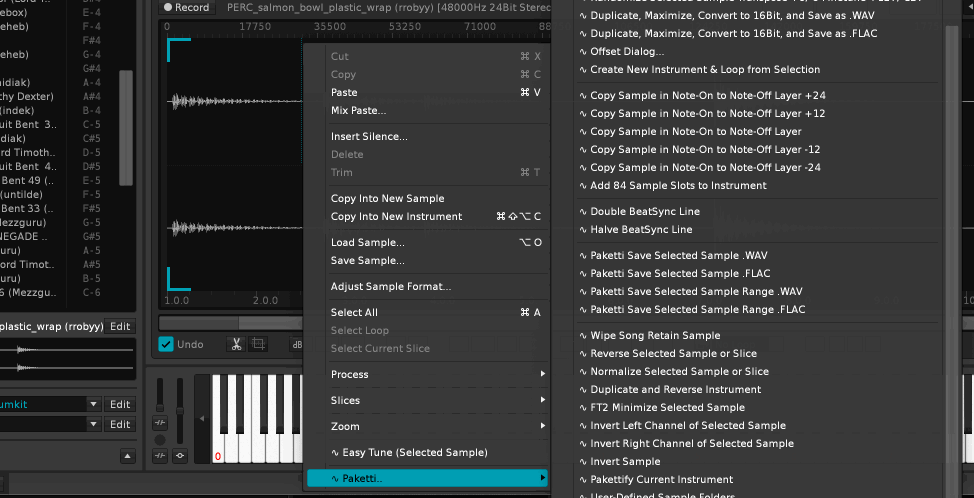Open the drumkit dropdown arrow
The height and width of the screenshot is (498, 974).
pos(93,404)
